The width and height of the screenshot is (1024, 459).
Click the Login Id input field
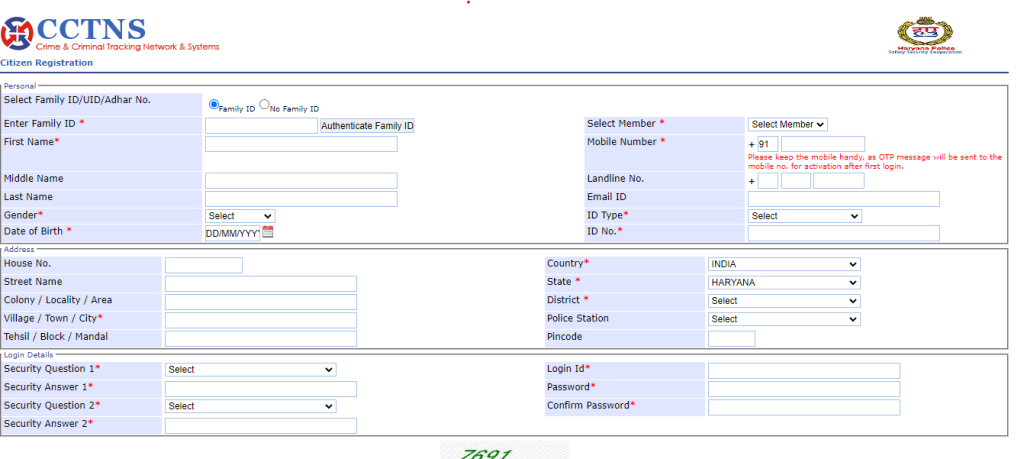803,371
